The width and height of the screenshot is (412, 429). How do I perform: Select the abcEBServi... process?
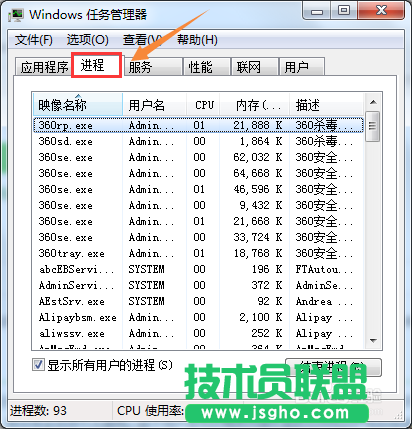pos(198,269)
